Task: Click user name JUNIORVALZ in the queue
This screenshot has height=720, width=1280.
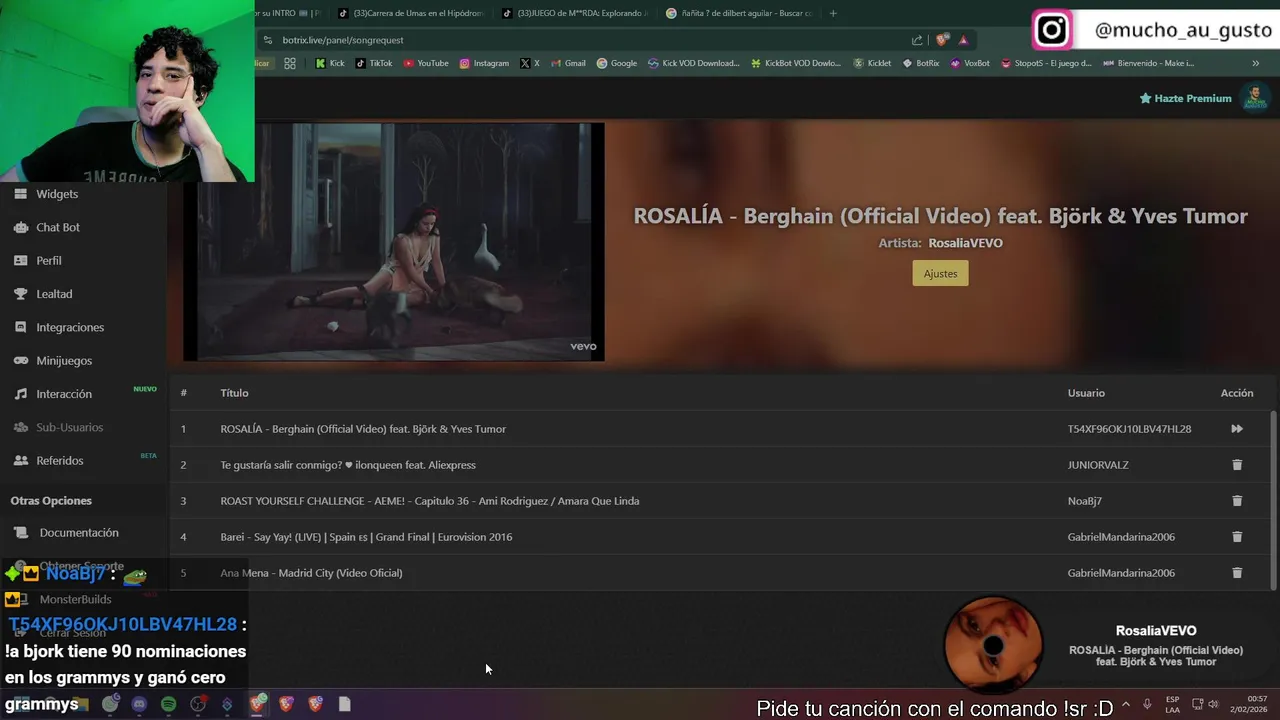Action: pyautogui.click(x=1098, y=465)
